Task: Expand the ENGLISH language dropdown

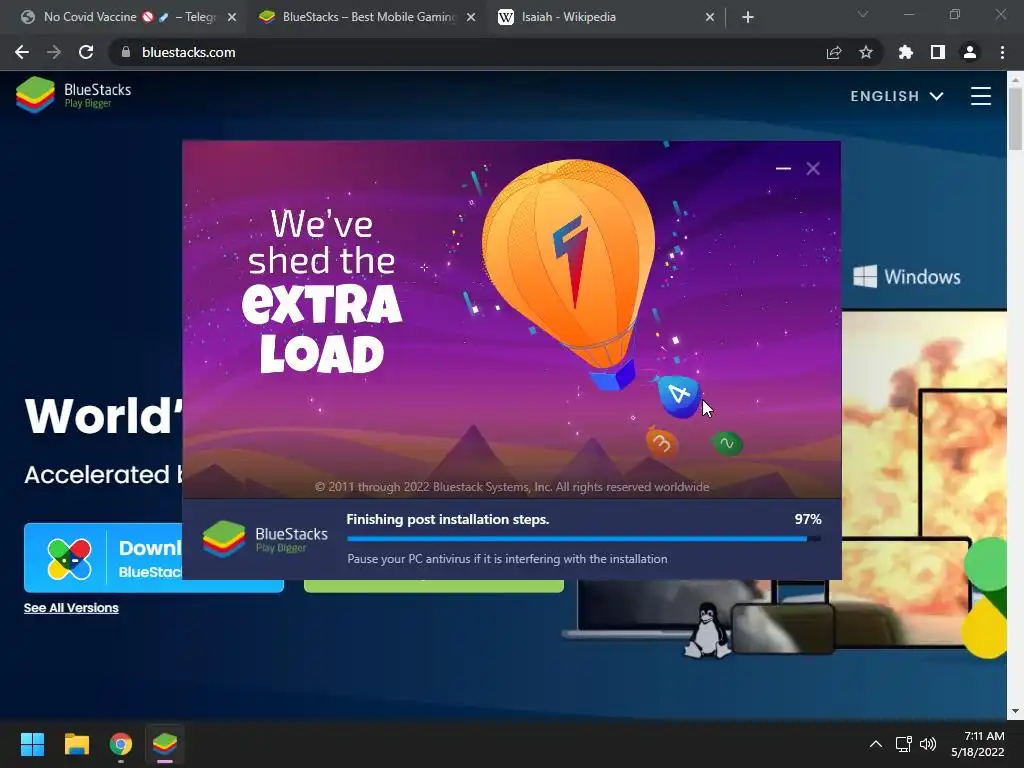Action: pyautogui.click(x=897, y=96)
